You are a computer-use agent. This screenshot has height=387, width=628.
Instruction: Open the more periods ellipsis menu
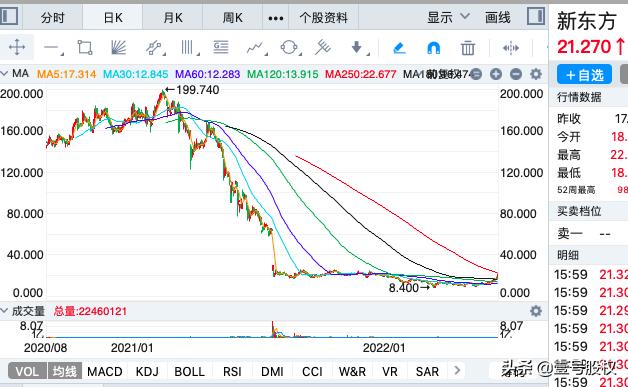[x=276, y=18]
